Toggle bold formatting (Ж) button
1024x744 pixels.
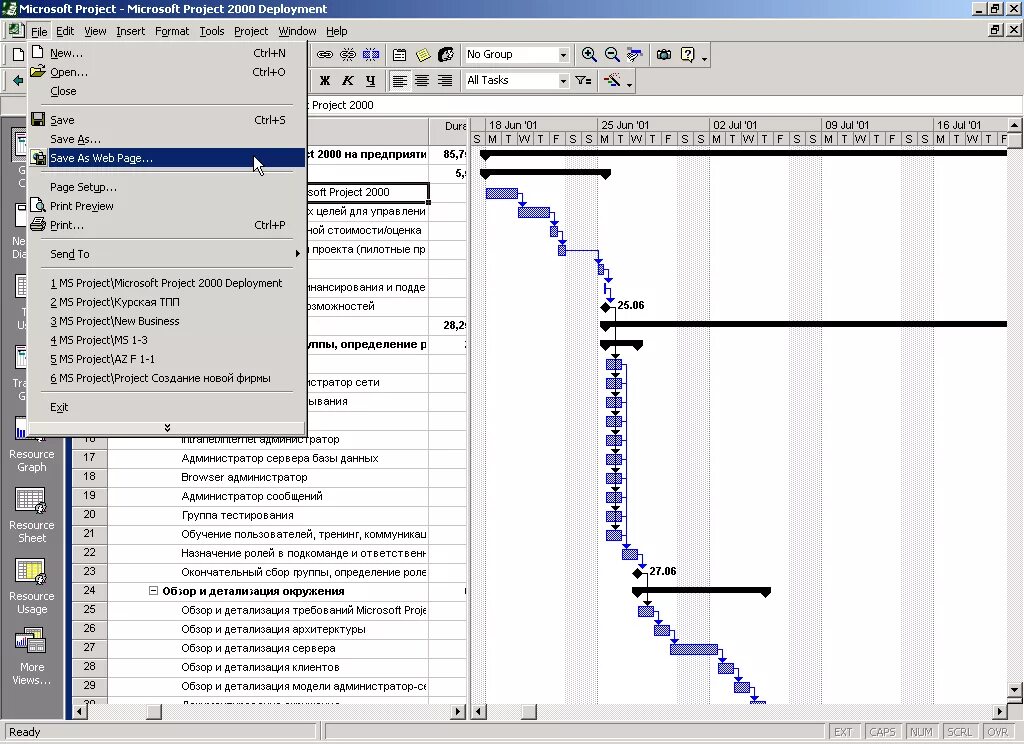pyautogui.click(x=325, y=80)
